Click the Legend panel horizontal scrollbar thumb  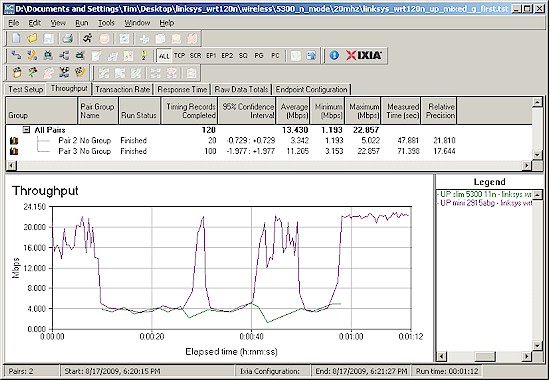click(x=485, y=357)
